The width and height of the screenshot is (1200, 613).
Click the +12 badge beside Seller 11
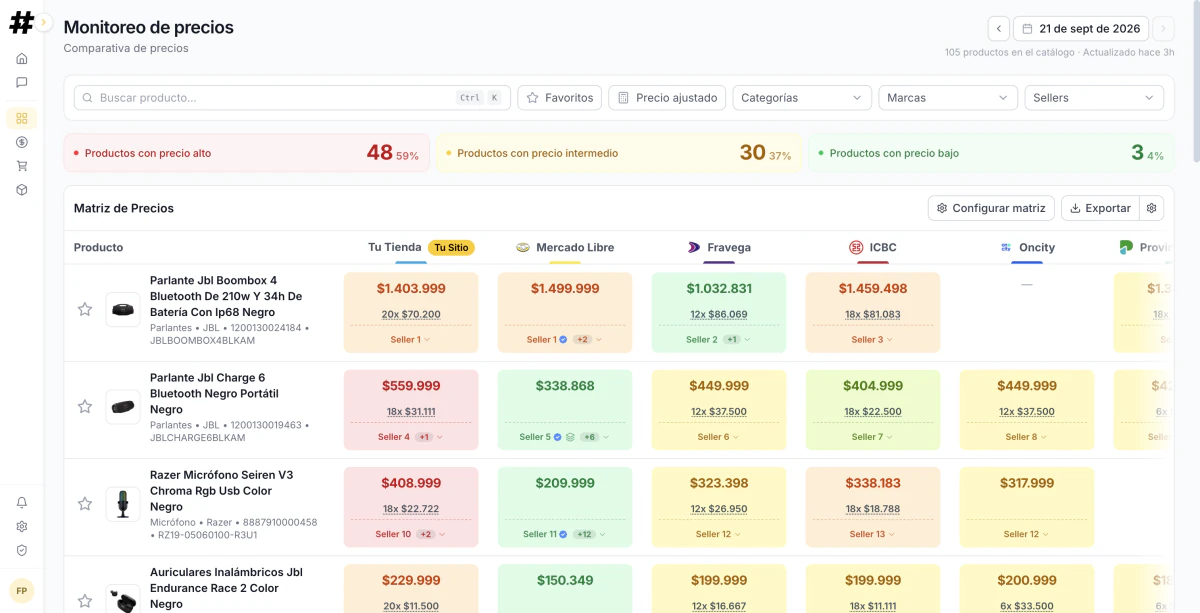[583, 534]
